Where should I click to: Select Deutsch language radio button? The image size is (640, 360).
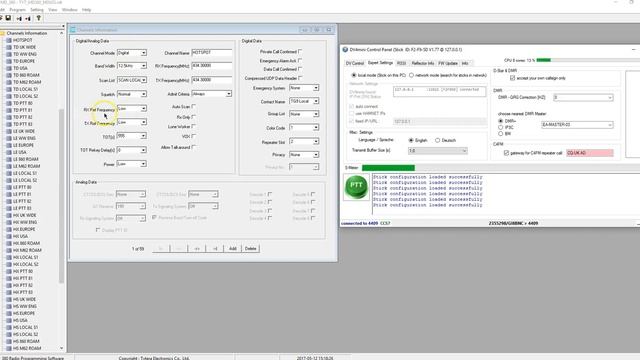pos(438,140)
